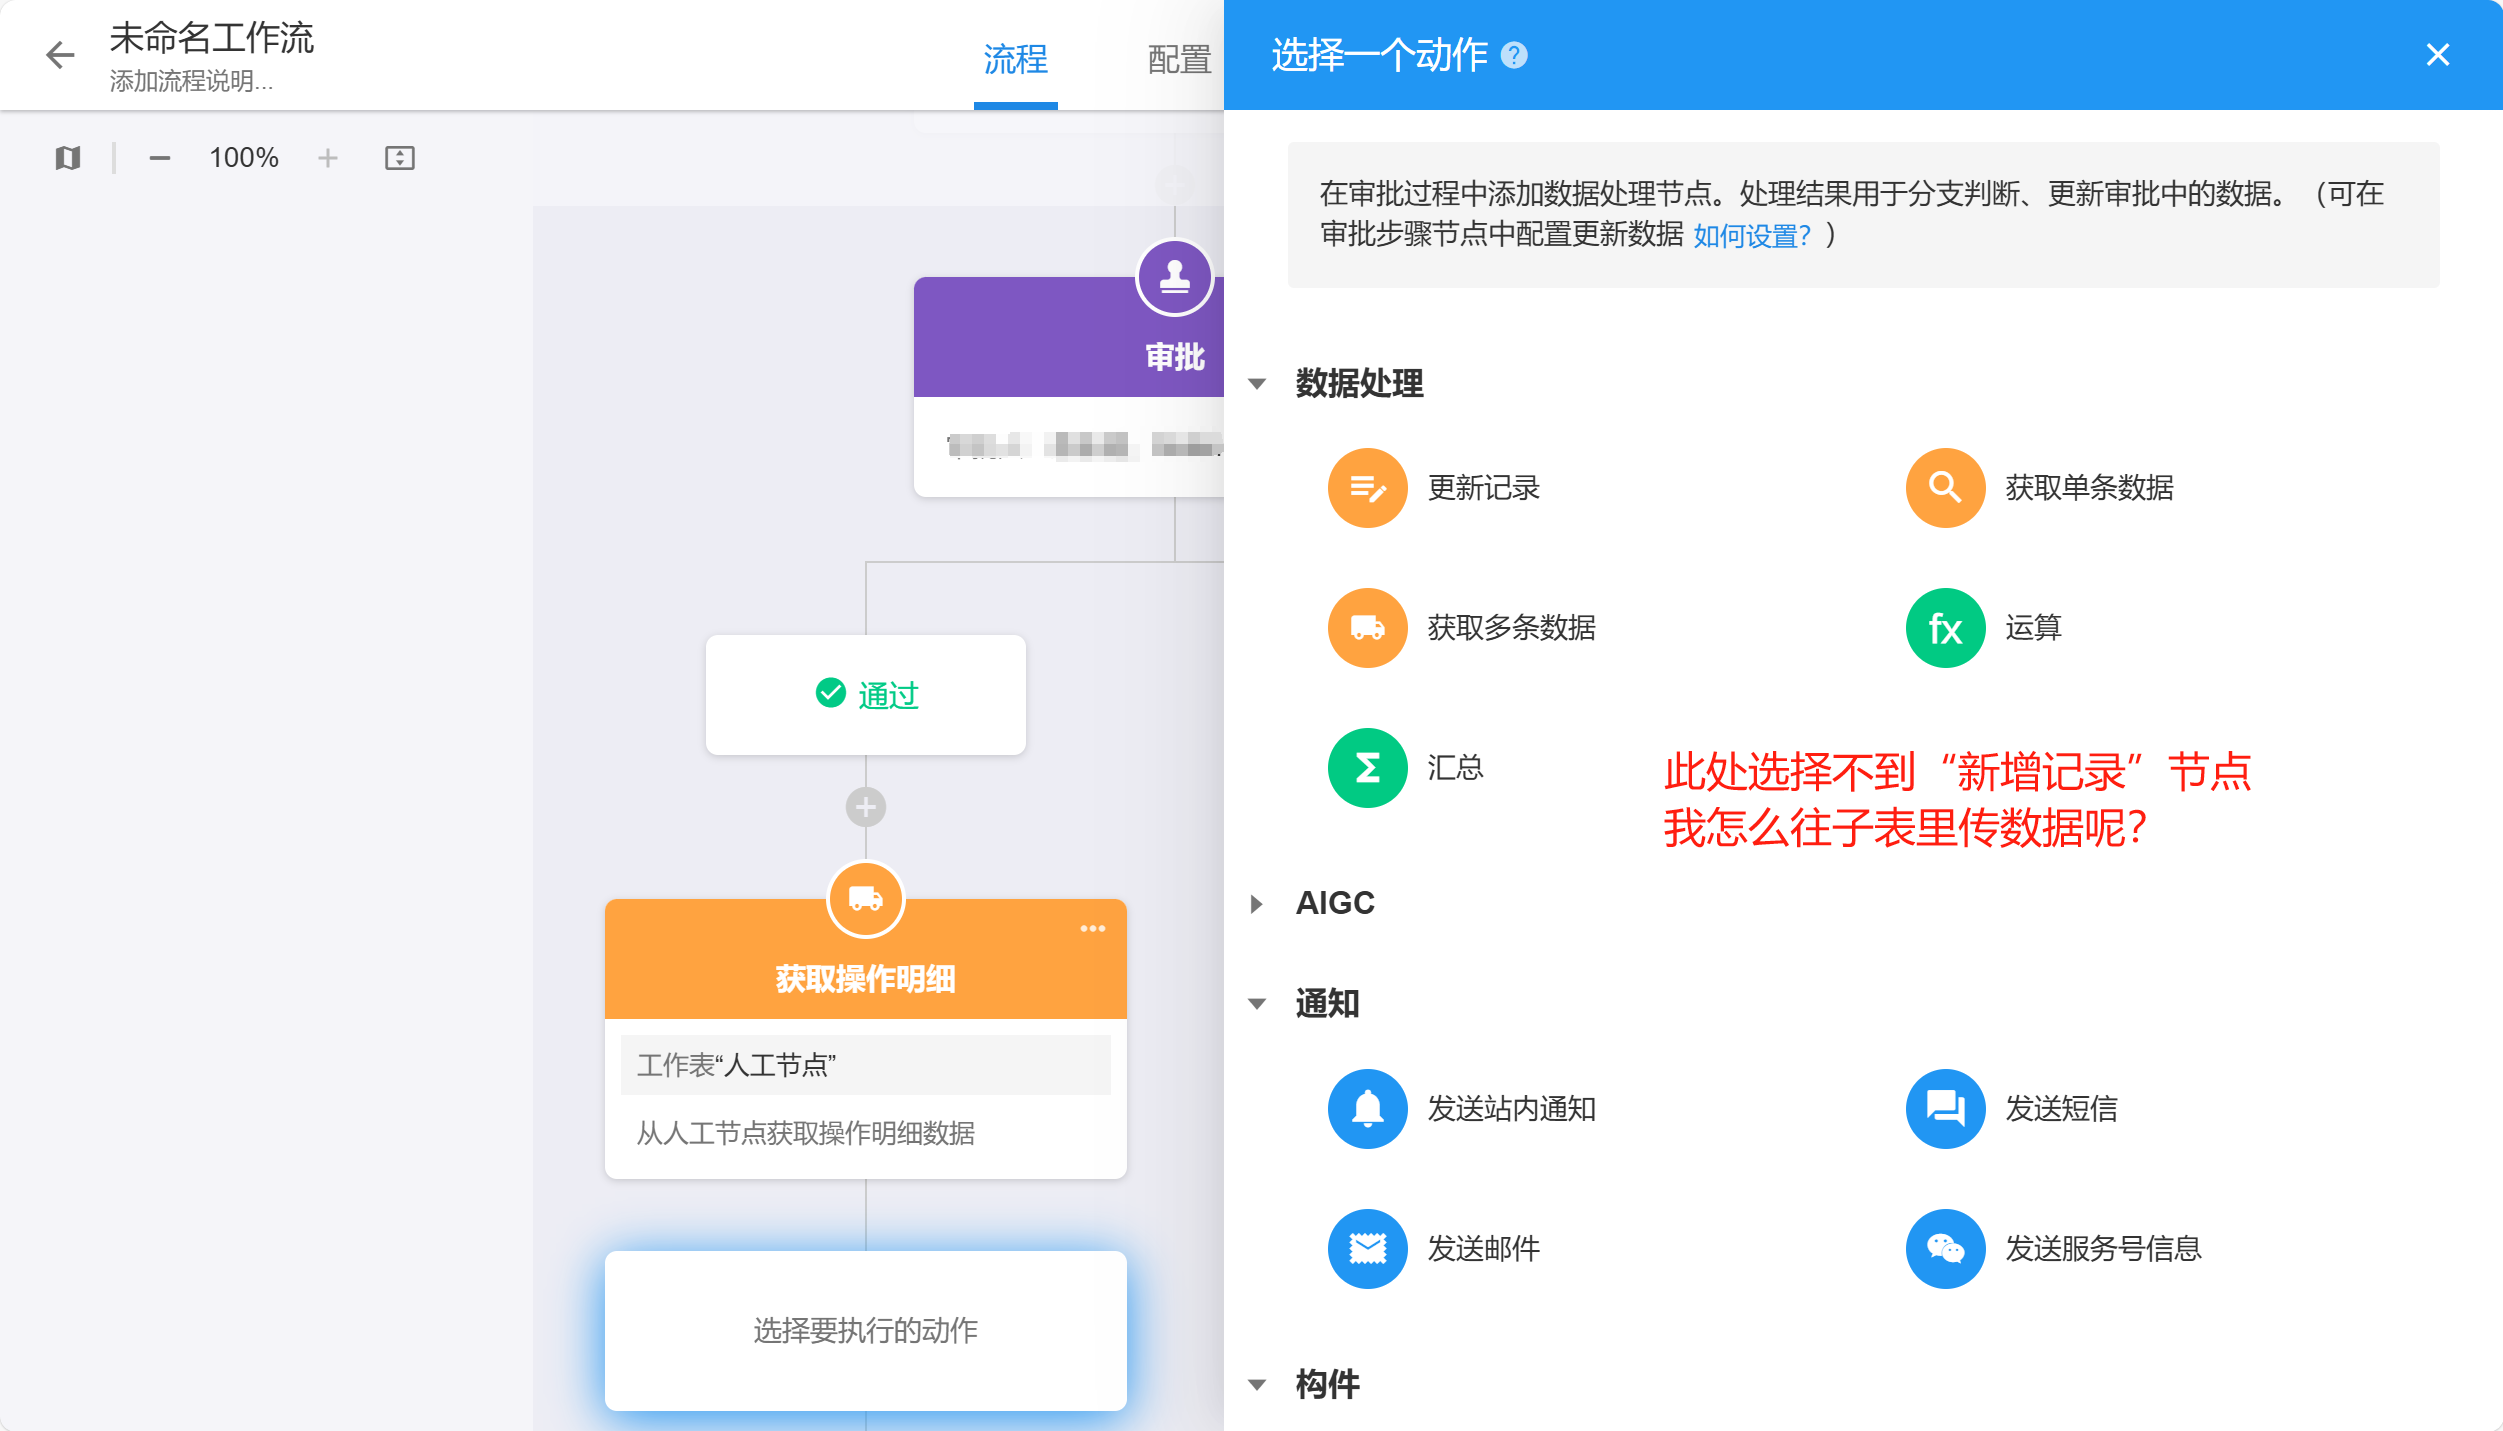Select the 获取多条数据 truck icon
Viewport: 2503px width, 1431px height.
1367,628
